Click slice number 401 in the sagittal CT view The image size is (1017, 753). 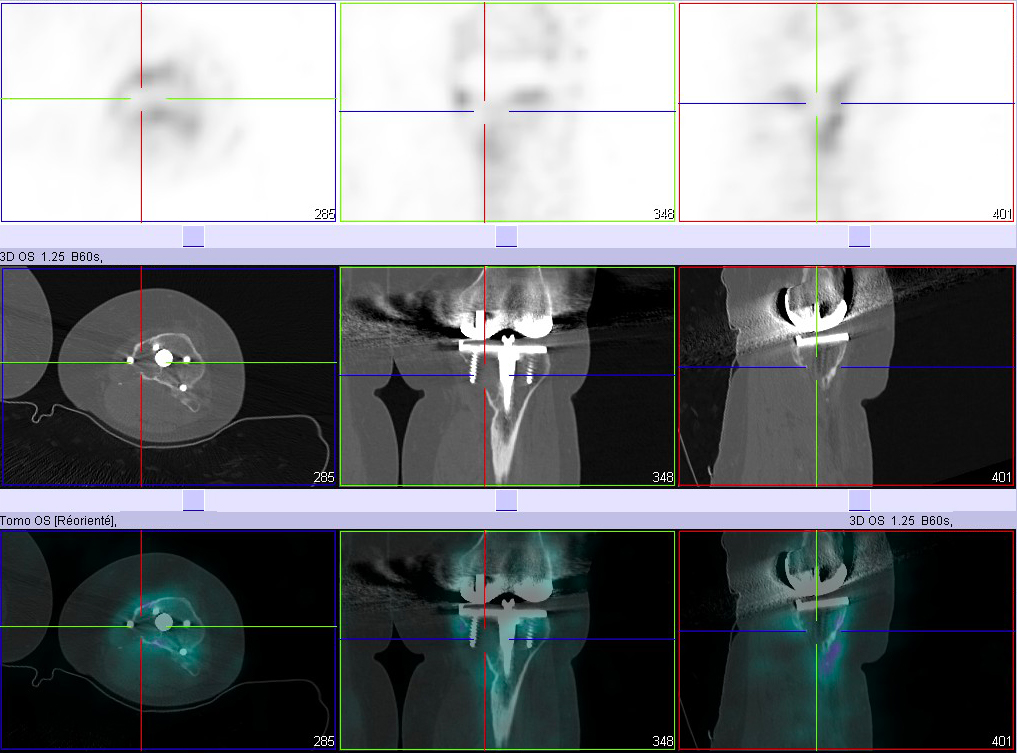[x=1001, y=477]
